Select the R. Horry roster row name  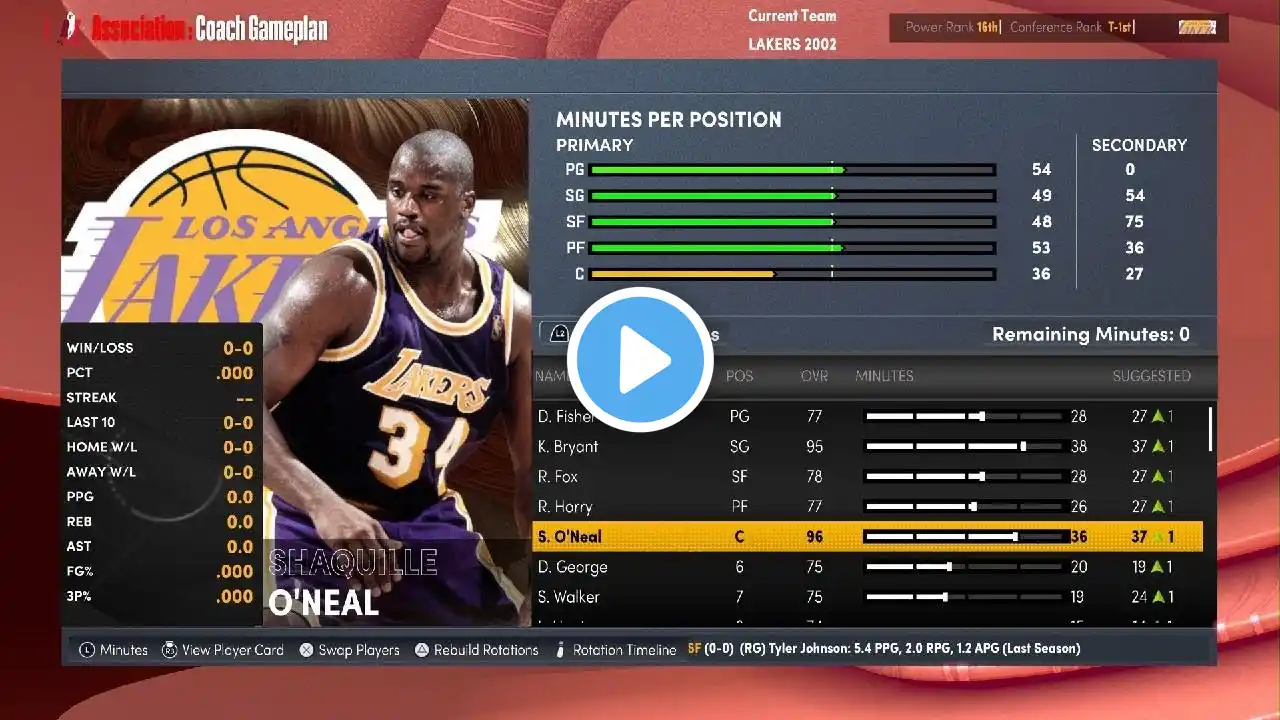click(565, 506)
